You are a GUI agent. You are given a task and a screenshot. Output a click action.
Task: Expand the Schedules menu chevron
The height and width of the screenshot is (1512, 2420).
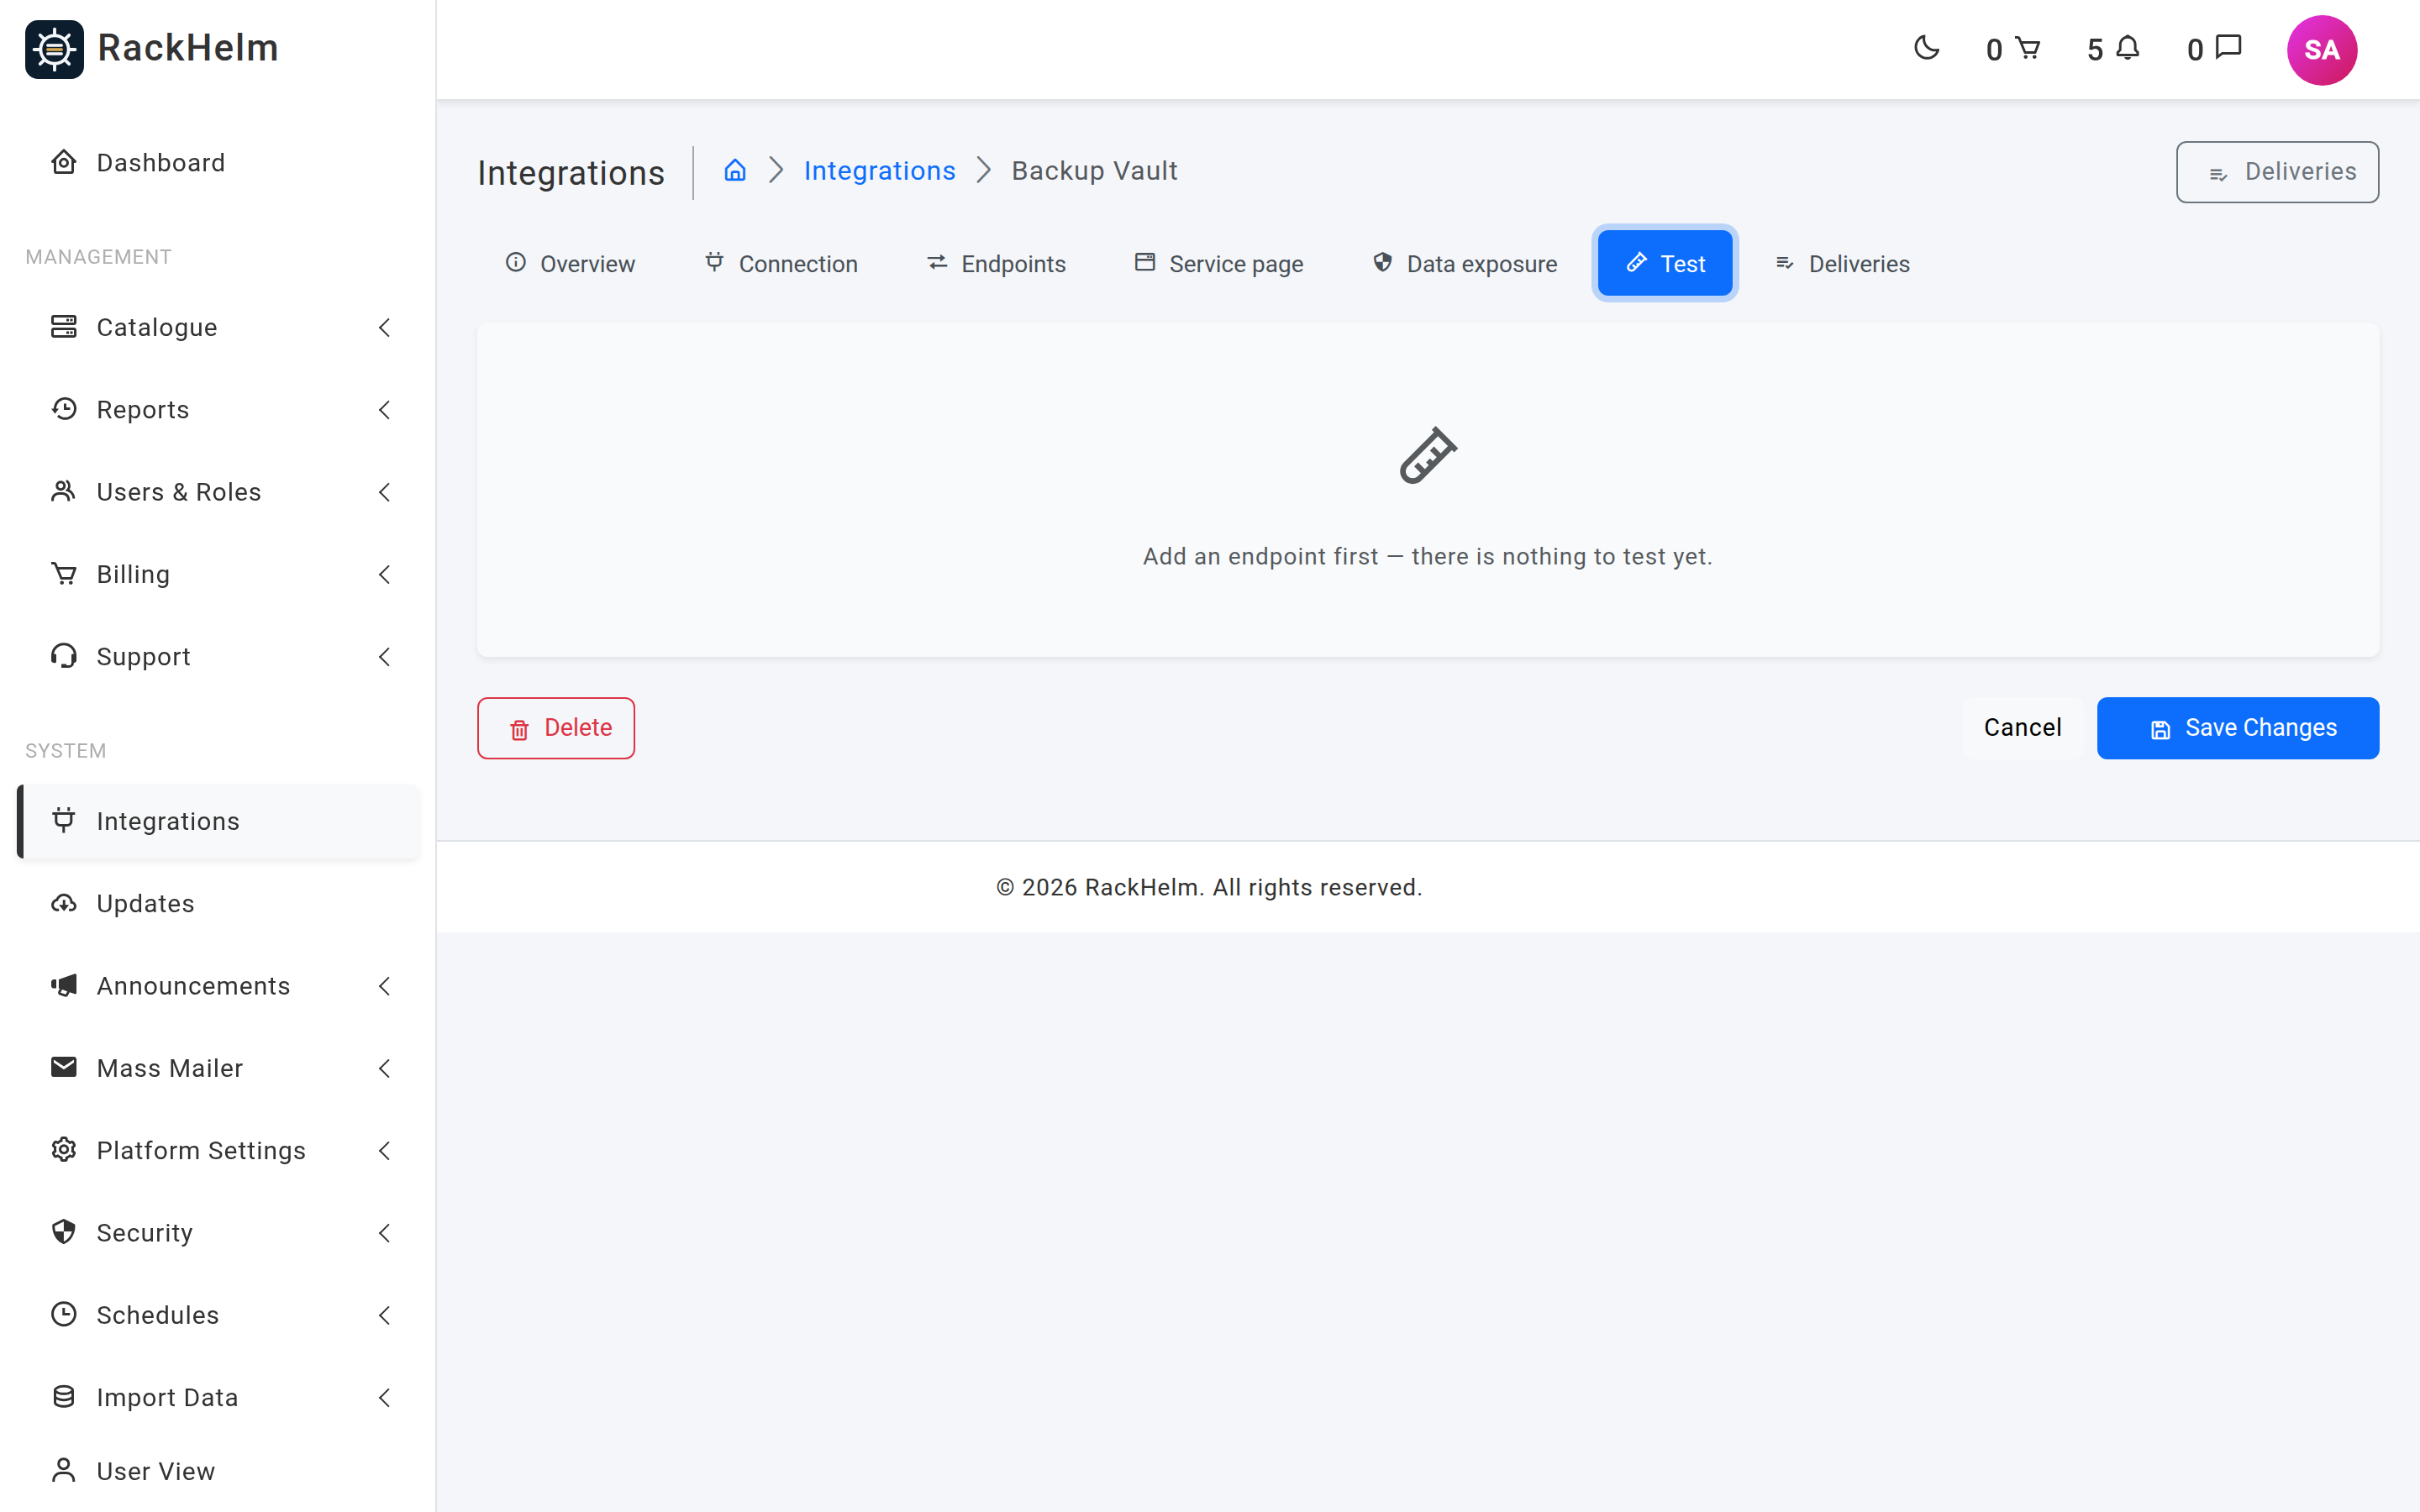tap(385, 1314)
